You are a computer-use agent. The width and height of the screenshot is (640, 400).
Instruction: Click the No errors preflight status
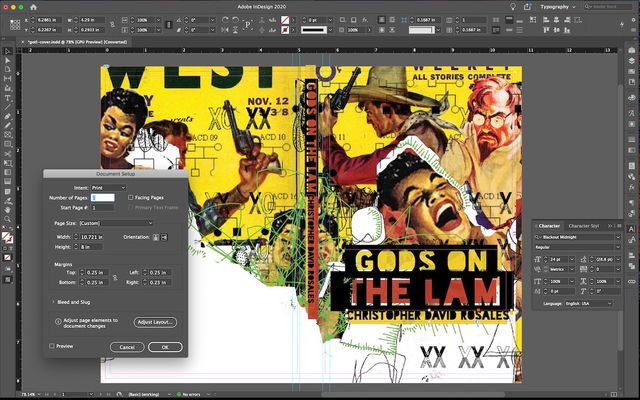188,395
